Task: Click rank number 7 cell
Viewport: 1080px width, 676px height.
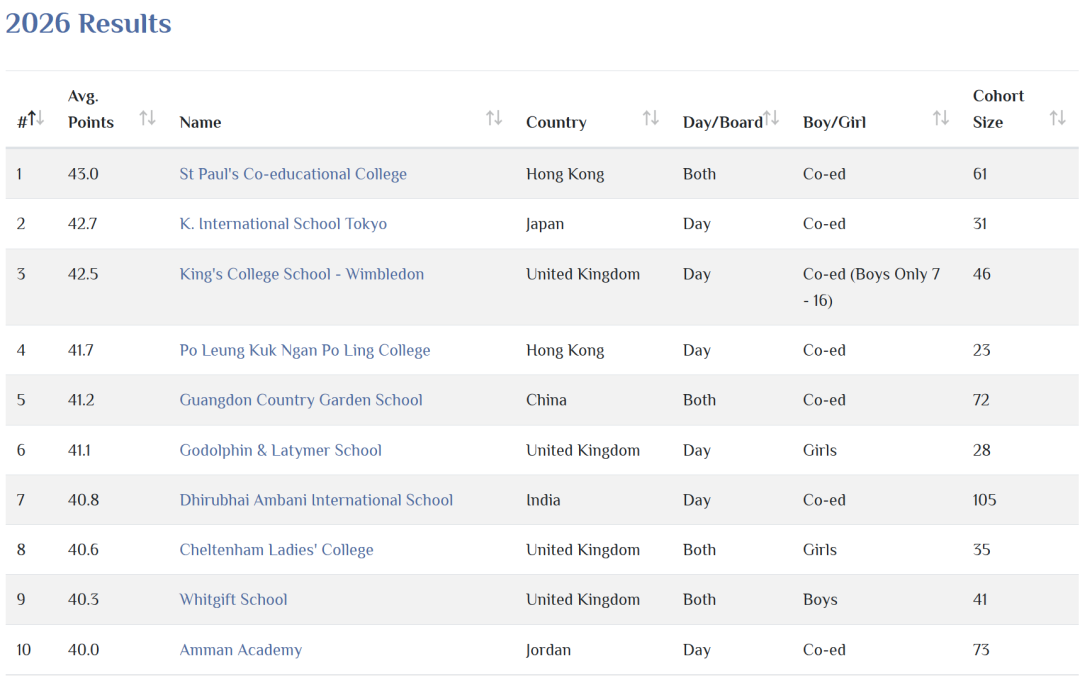Action: tap(21, 500)
